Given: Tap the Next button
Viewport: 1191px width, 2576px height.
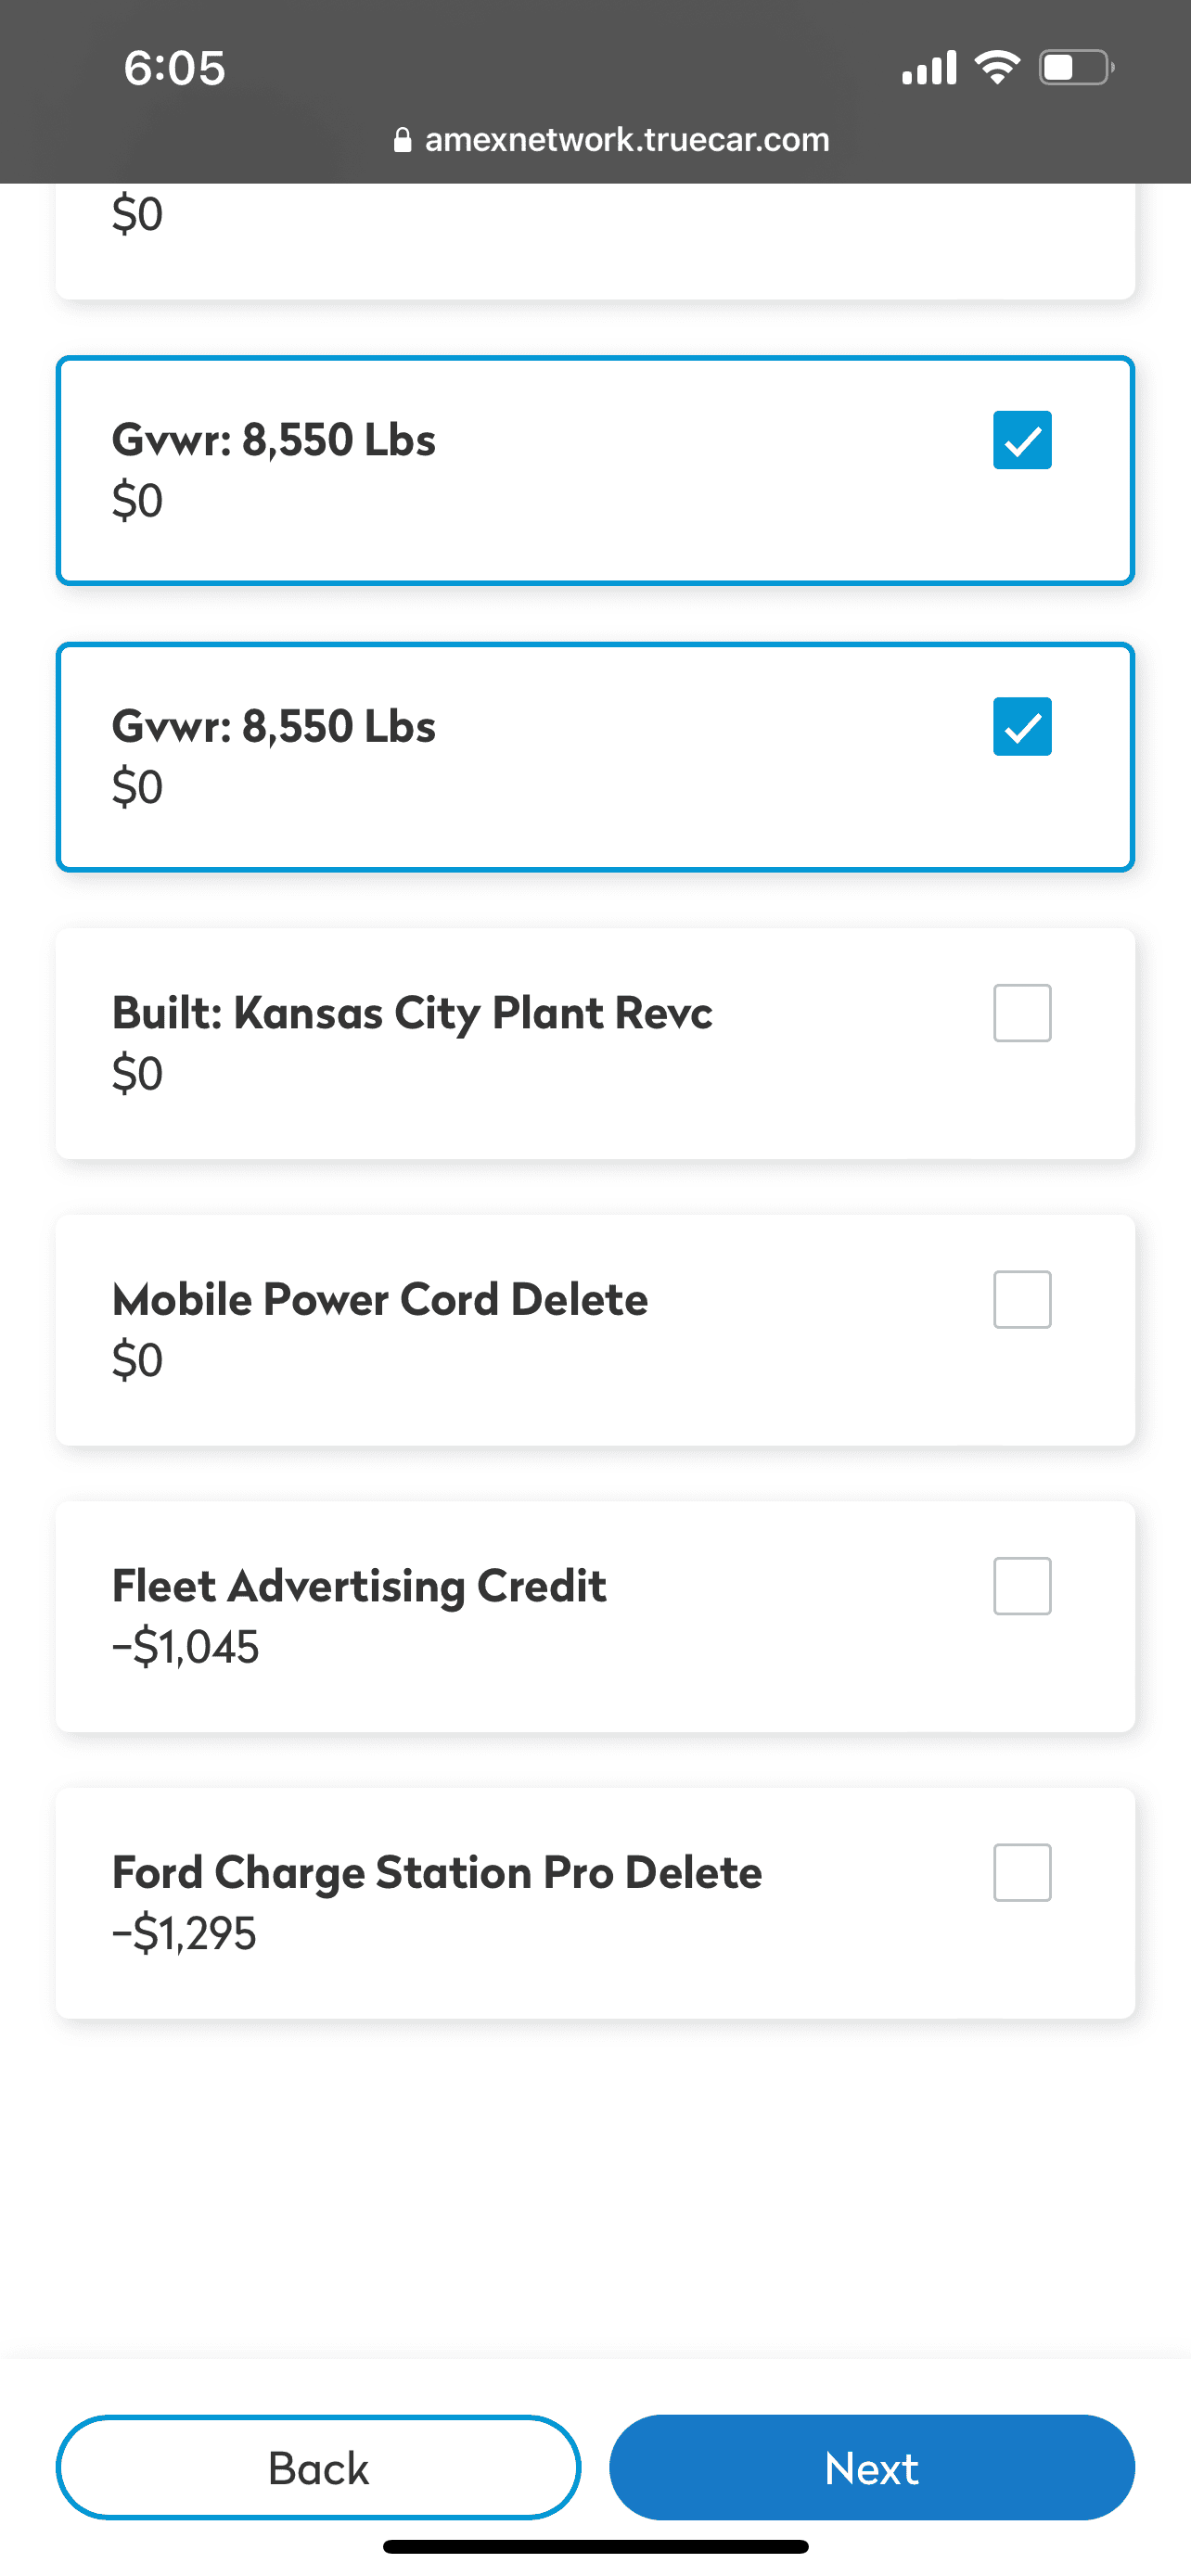Looking at the screenshot, I should tap(872, 2468).
